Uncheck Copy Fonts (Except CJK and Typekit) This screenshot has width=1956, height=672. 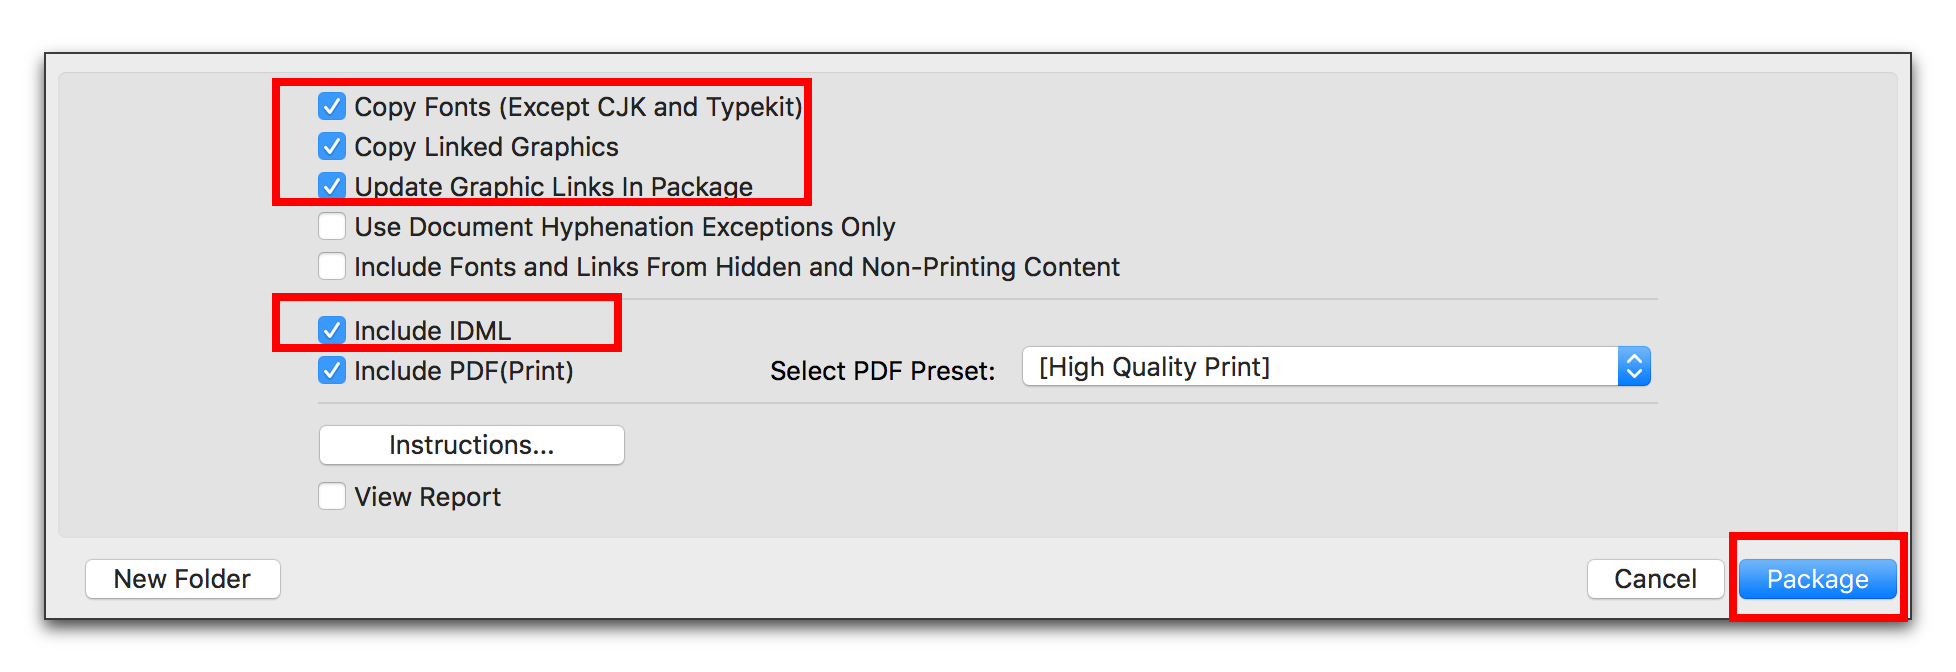coord(332,106)
